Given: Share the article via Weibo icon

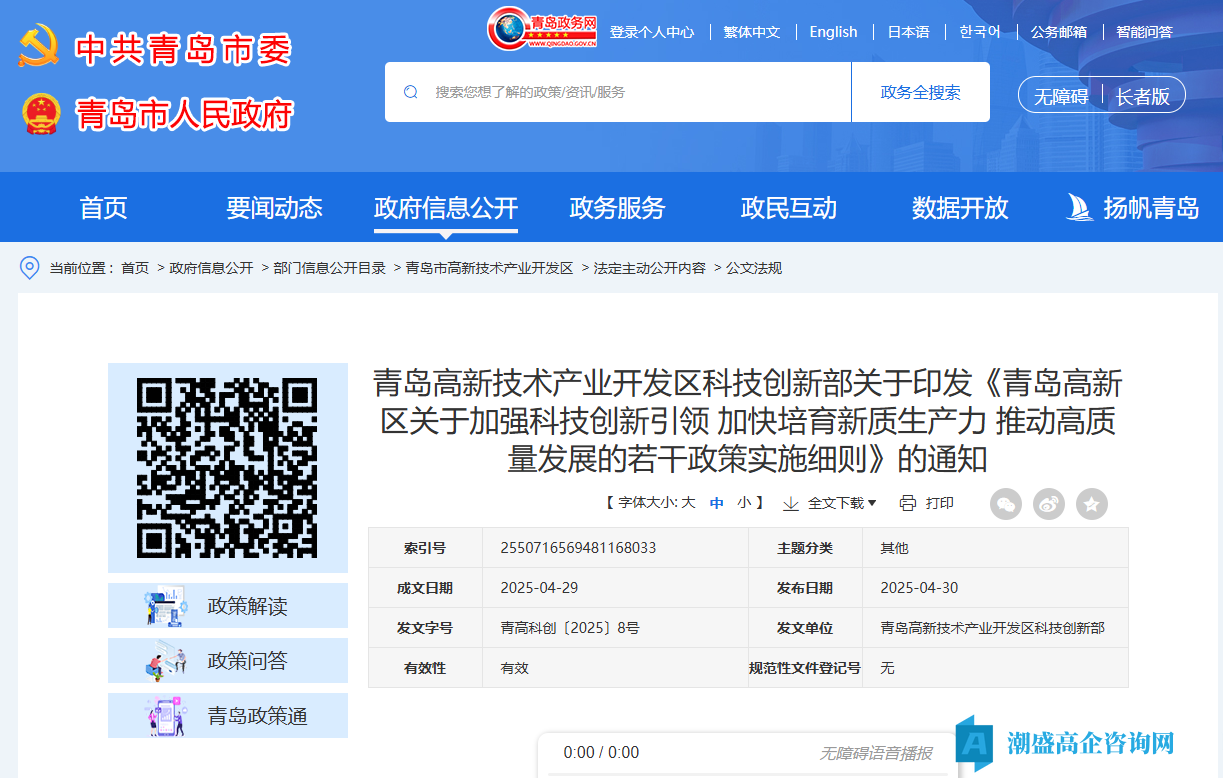Looking at the screenshot, I should [1049, 504].
